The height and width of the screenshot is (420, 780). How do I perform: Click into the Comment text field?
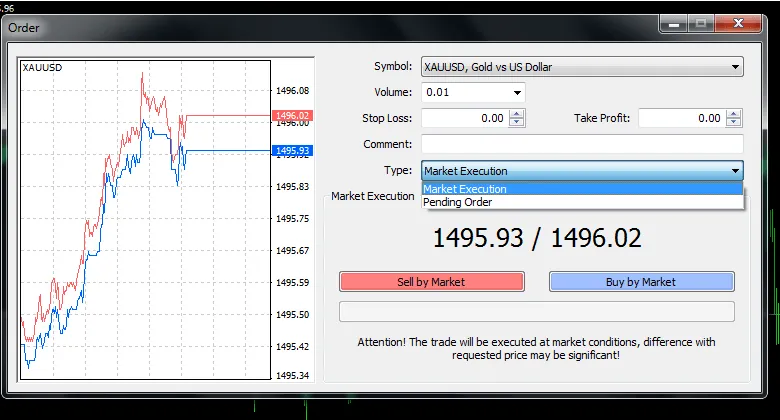[582, 144]
